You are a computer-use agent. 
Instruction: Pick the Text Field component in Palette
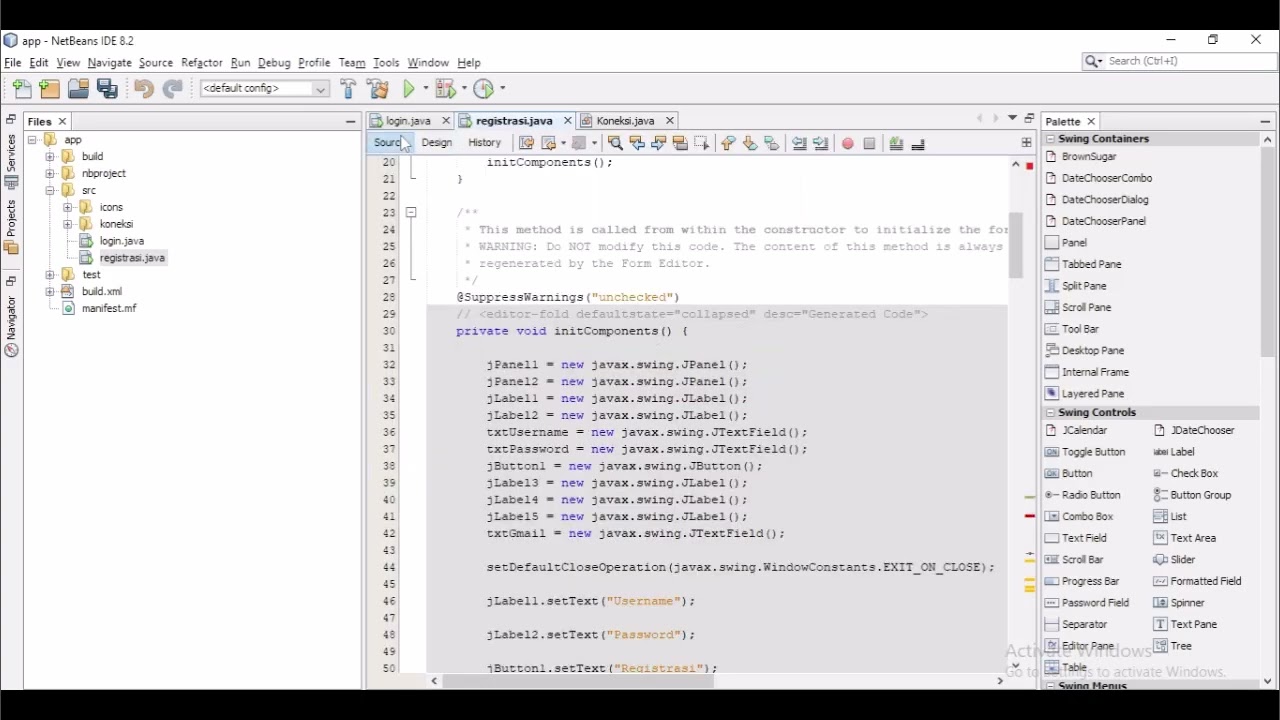click(x=1076, y=539)
